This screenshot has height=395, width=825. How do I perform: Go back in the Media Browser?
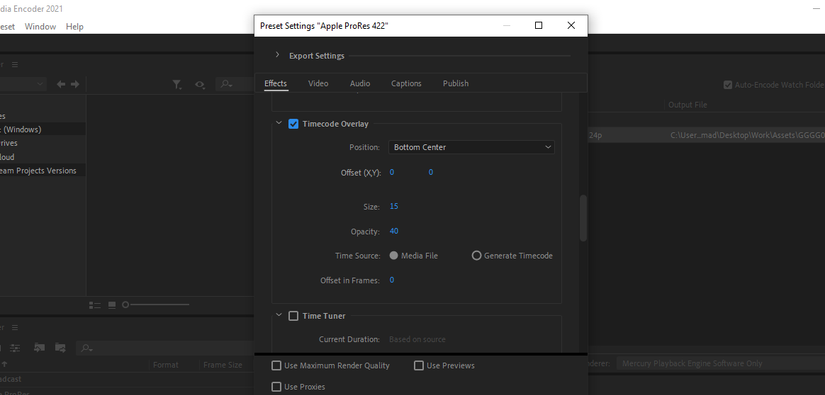point(61,84)
